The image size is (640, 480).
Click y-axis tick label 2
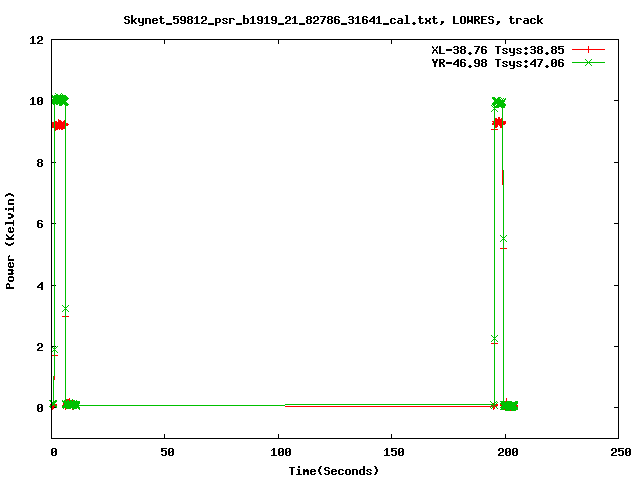point(40,347)
